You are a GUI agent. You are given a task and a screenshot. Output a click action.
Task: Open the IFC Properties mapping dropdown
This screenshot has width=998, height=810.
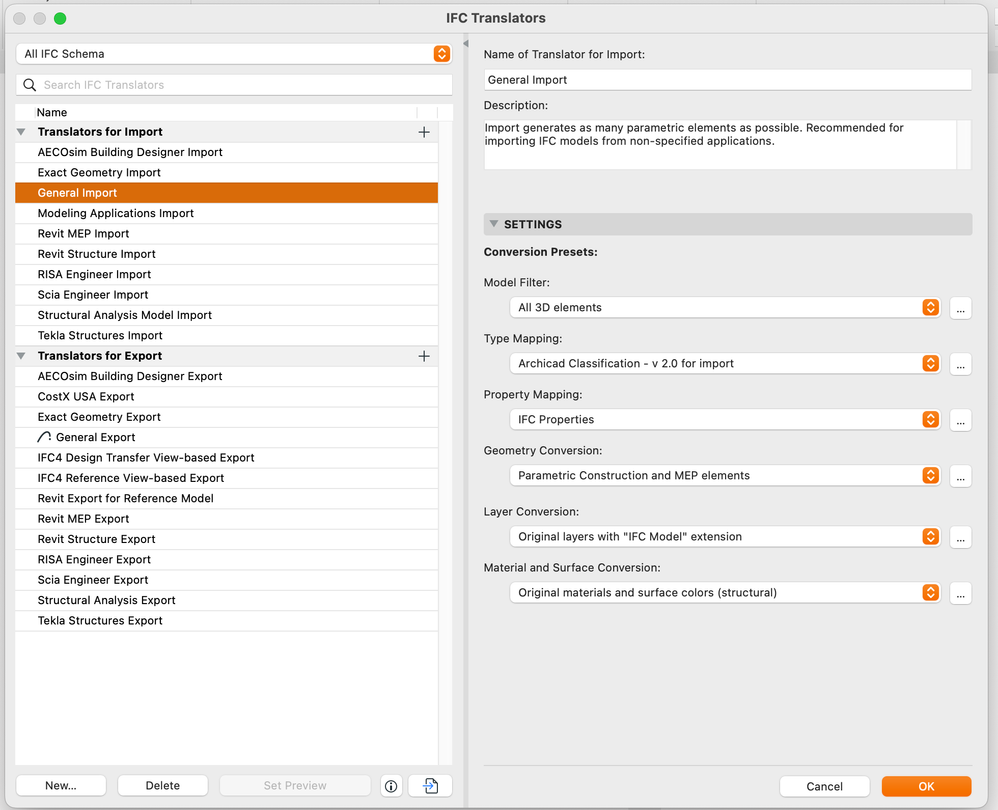tap(725, 419)
